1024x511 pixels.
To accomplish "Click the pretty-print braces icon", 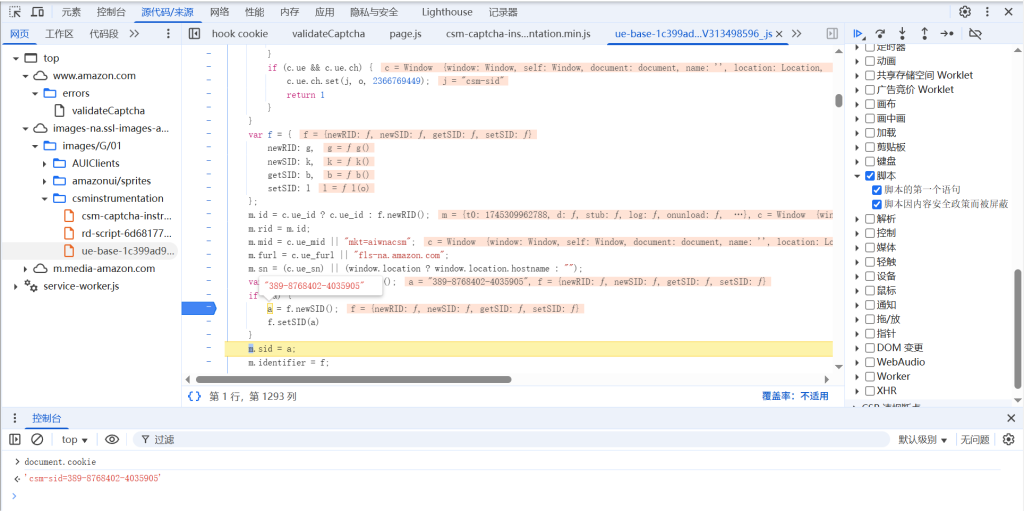I will click(195, 396).
